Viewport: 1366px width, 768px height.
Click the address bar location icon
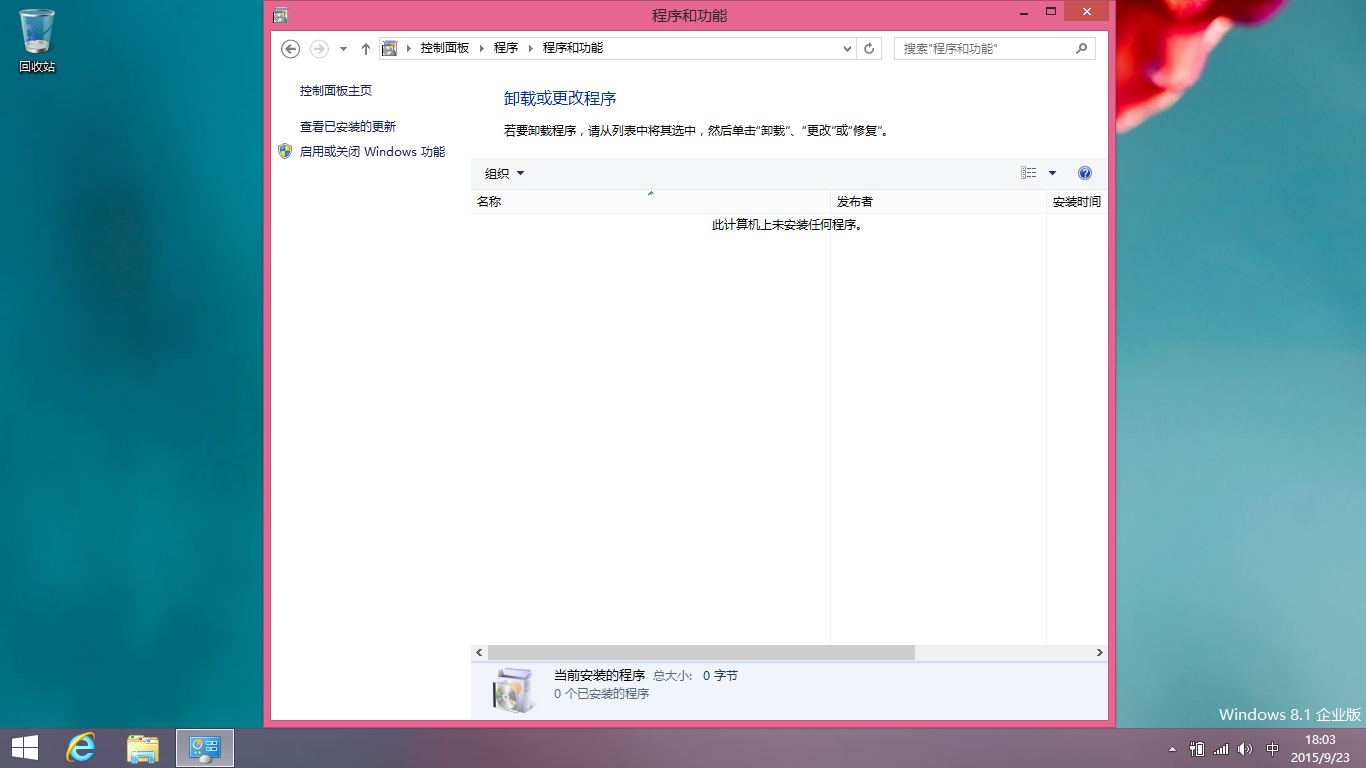point(390,48)
